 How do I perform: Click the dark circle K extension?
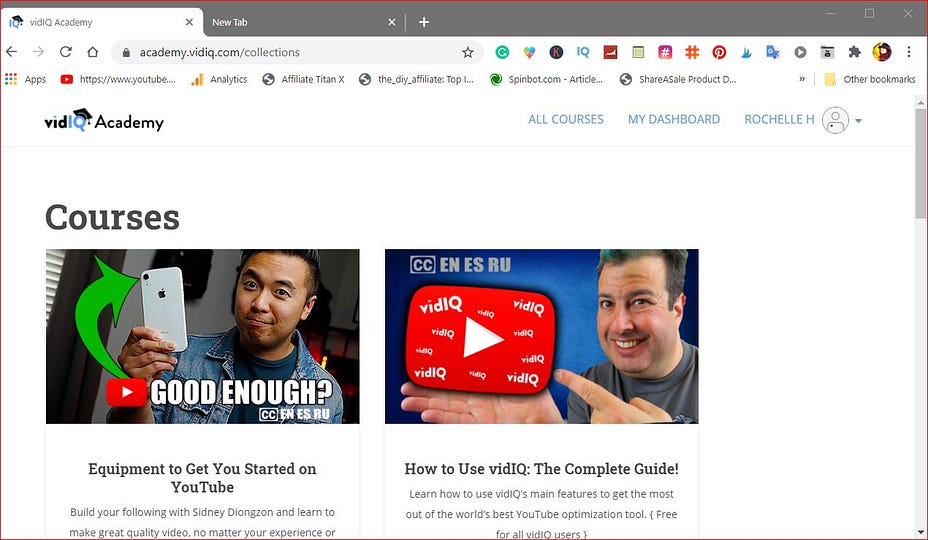click(x=556, y=52)
